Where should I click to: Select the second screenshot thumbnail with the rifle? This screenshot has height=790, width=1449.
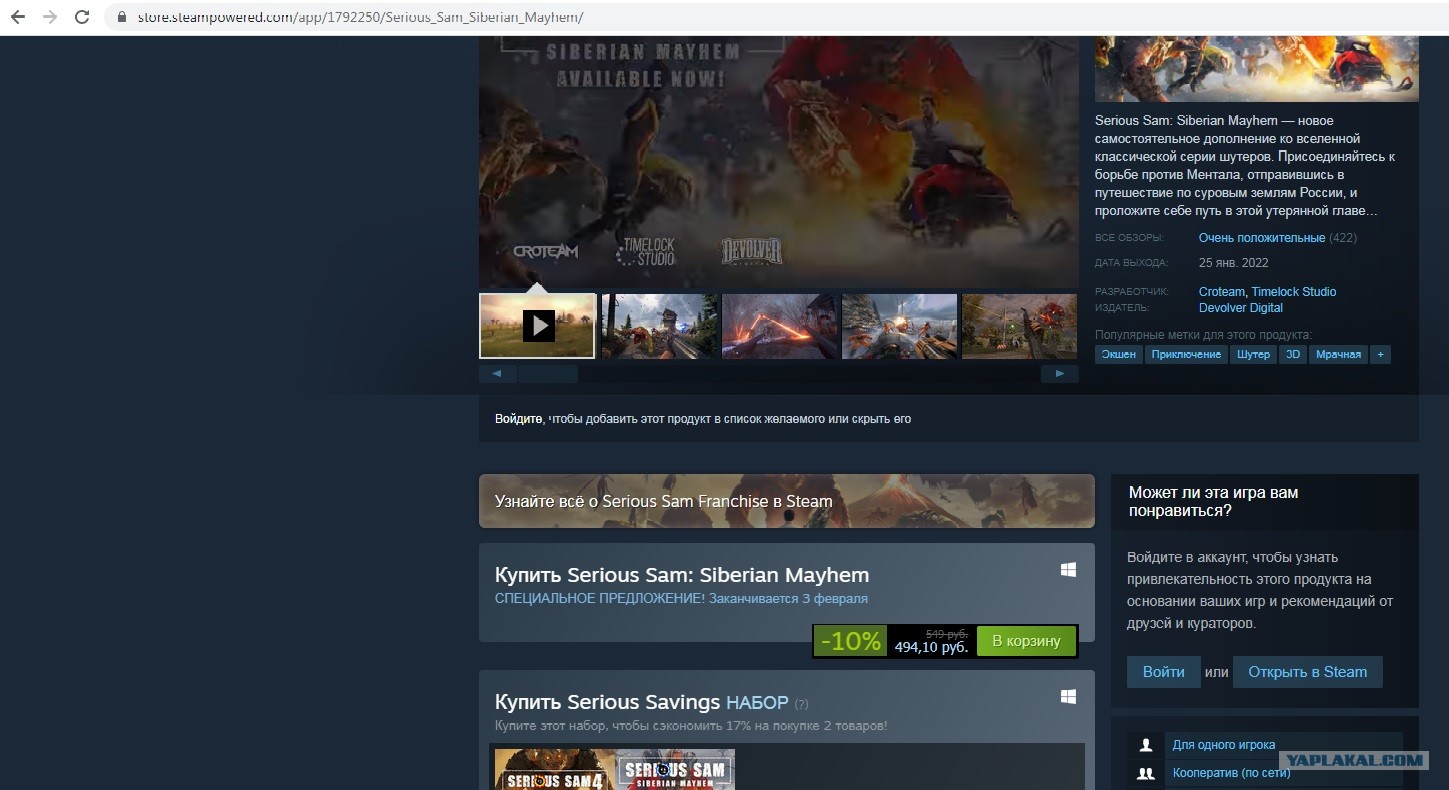point(660,326)
